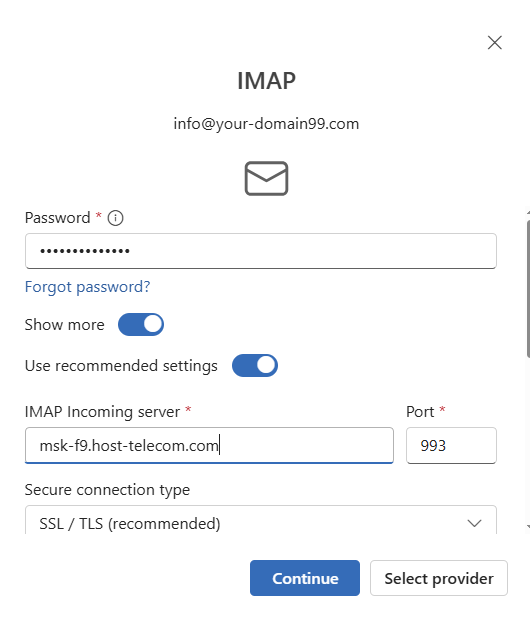Click the Continue button
530x622 pixels.
tap(305, 578)
